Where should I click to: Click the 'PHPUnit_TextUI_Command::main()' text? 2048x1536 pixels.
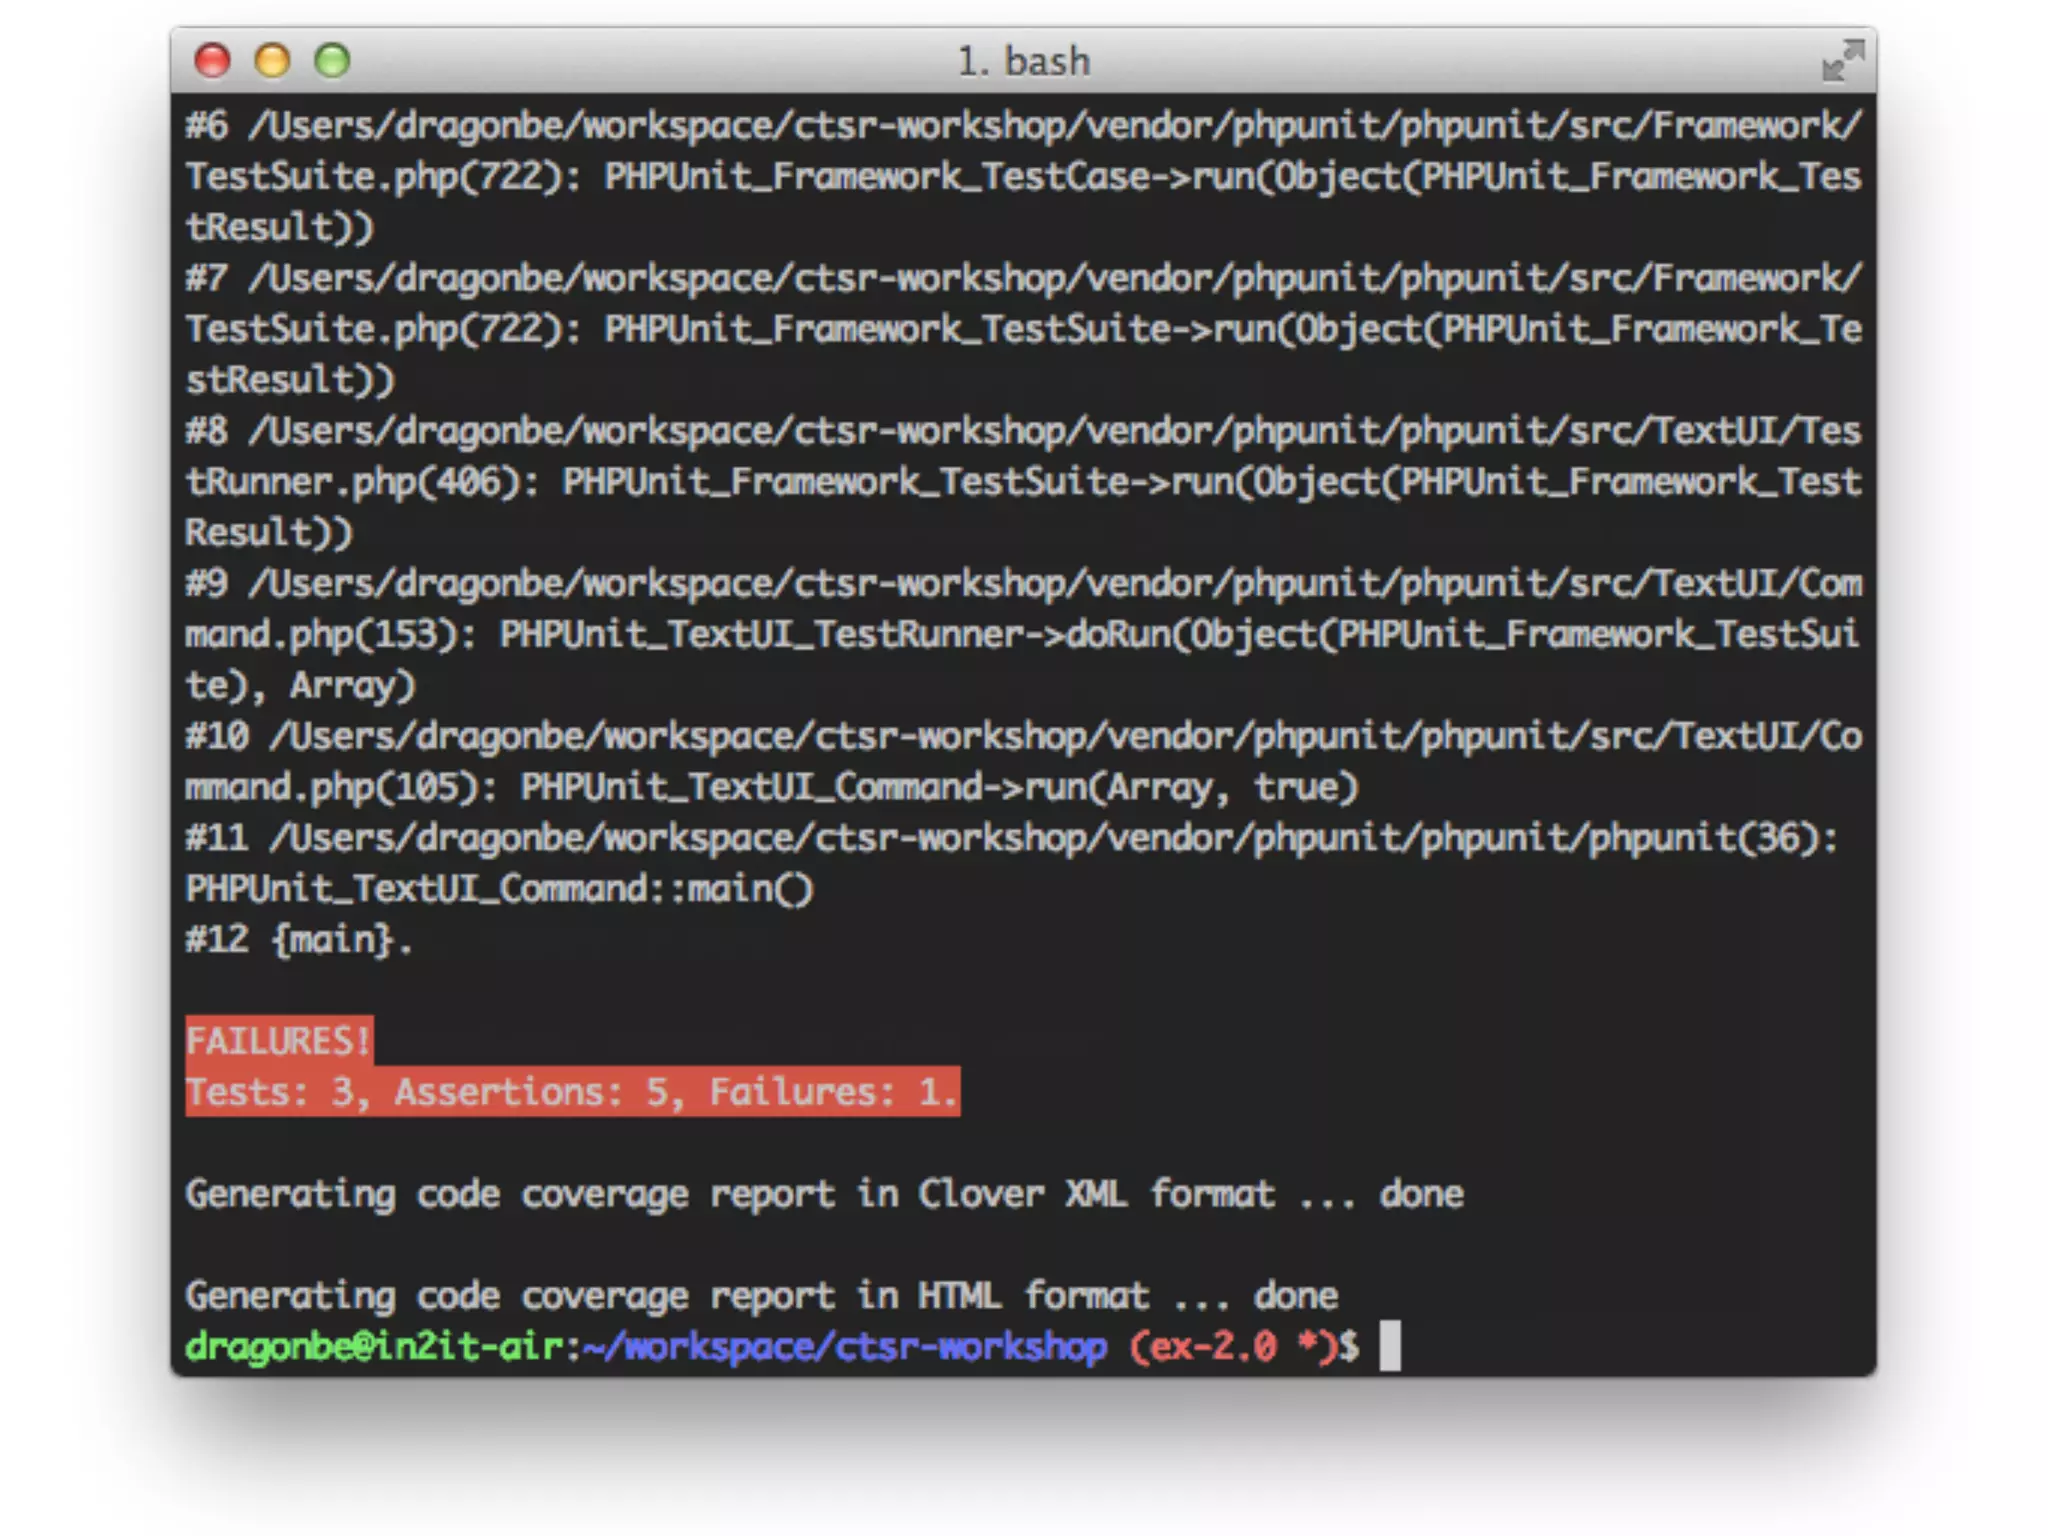click(x=499, y=889)
